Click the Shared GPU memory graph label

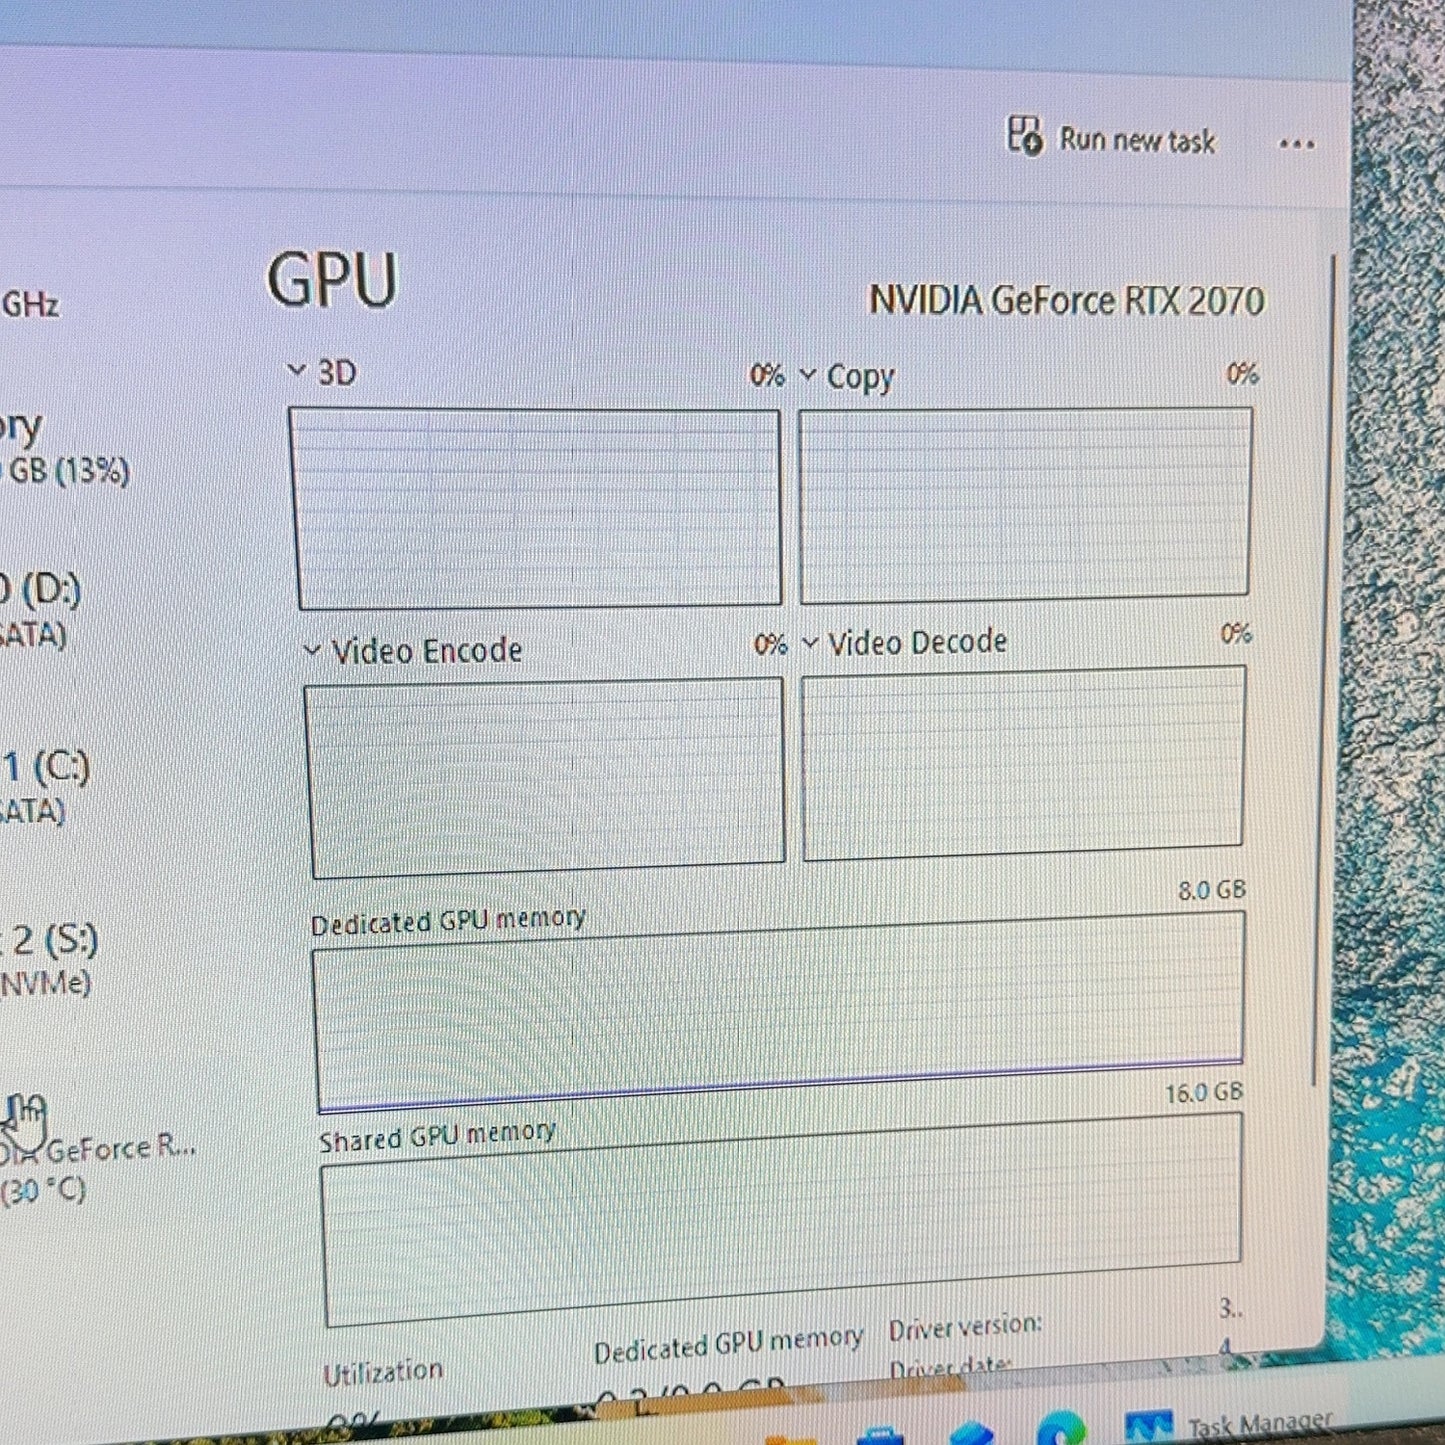coord(437,1137)
